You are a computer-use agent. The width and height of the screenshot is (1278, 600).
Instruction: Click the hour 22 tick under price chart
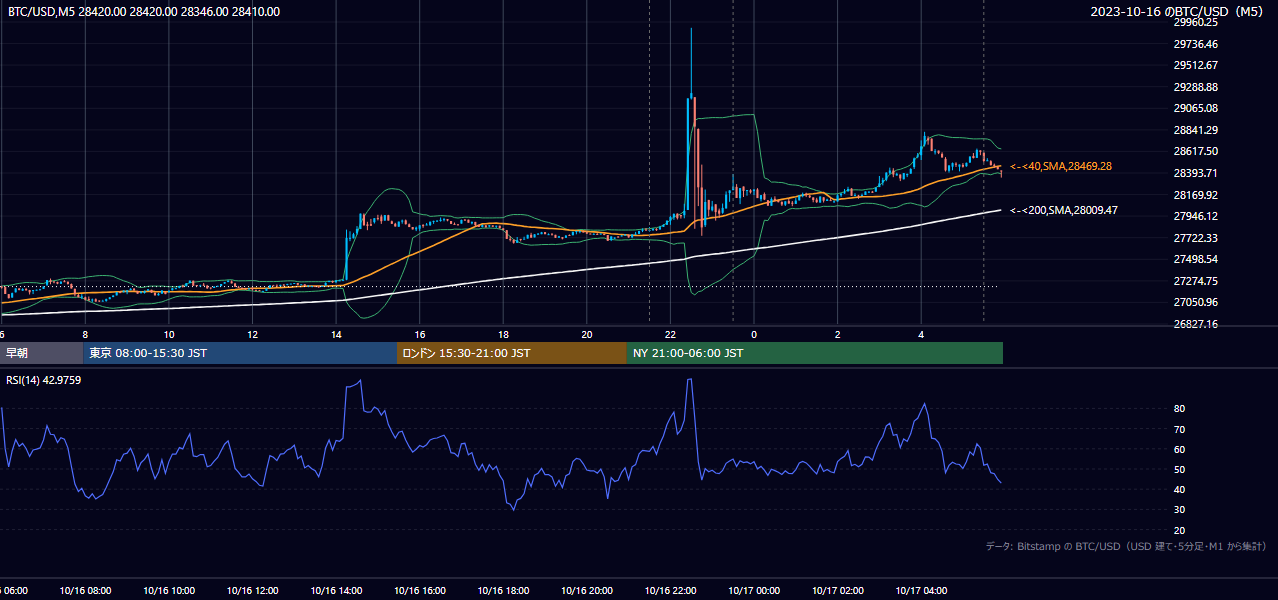coord(670,334)
